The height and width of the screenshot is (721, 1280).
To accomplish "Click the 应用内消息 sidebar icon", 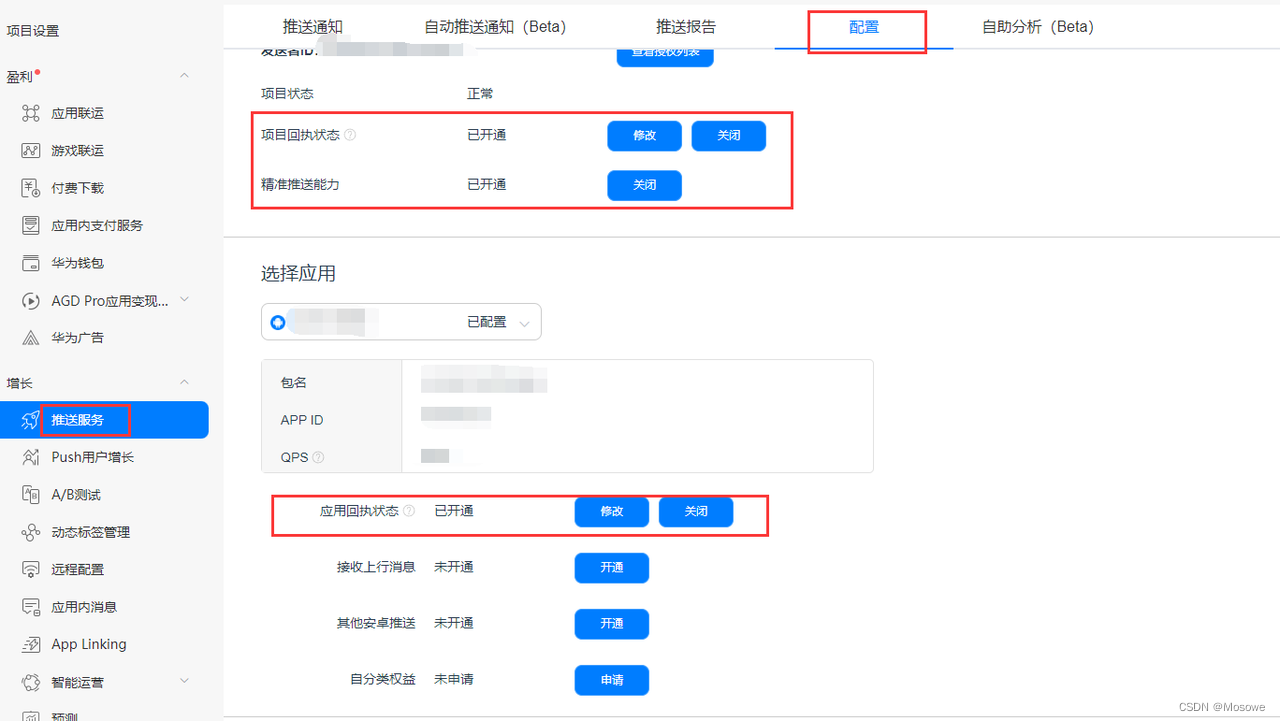I will [31, 607].
